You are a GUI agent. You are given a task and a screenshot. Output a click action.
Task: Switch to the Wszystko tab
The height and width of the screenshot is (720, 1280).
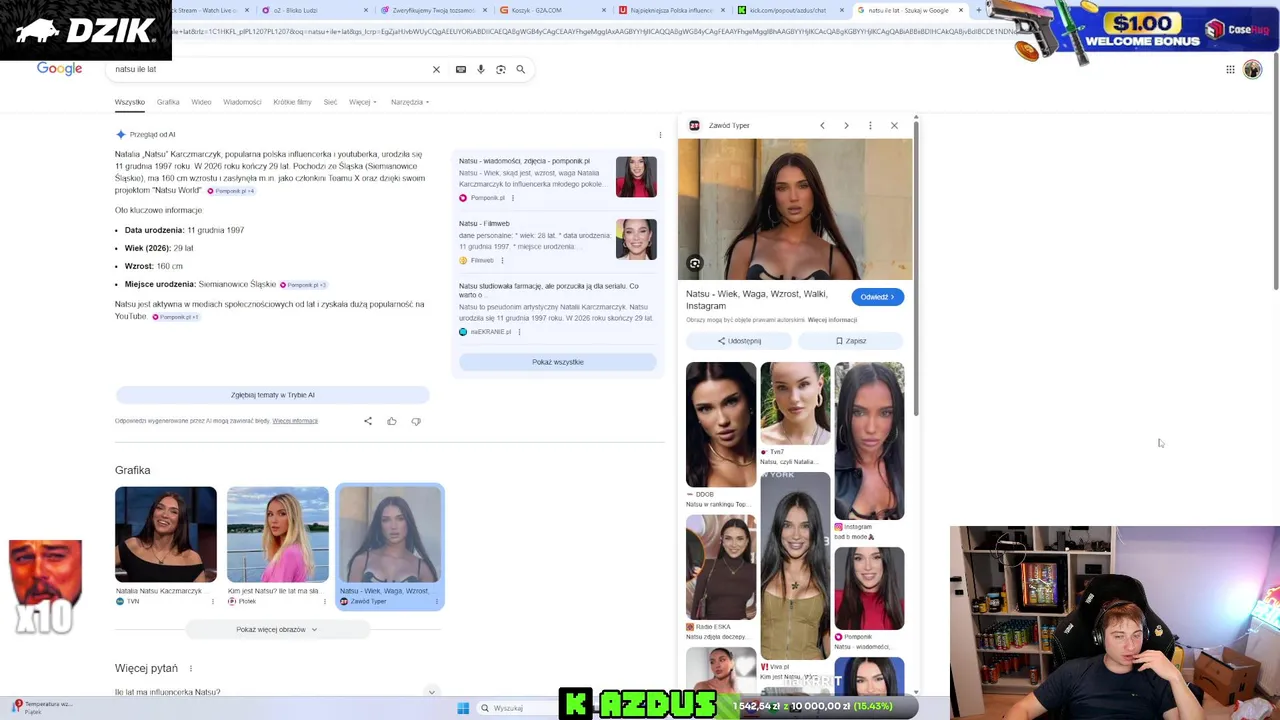click(129, 102)
